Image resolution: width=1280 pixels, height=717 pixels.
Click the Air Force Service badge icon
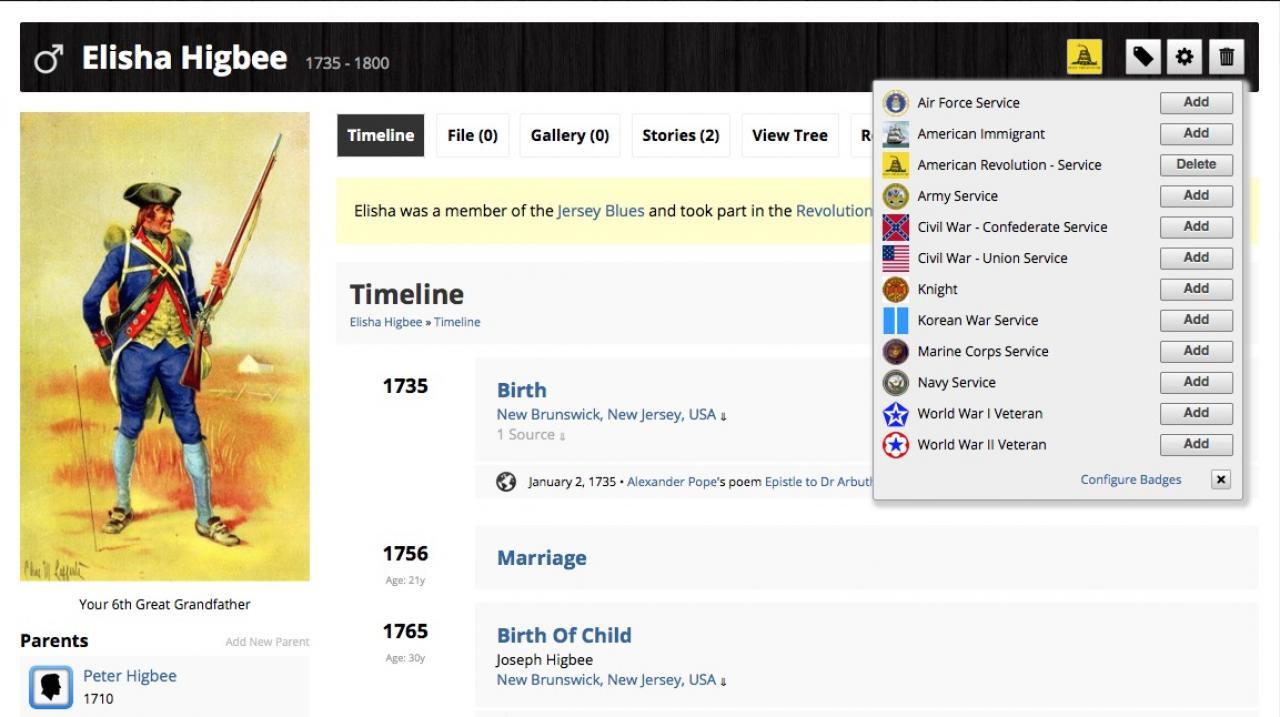[x=895, y=103]
